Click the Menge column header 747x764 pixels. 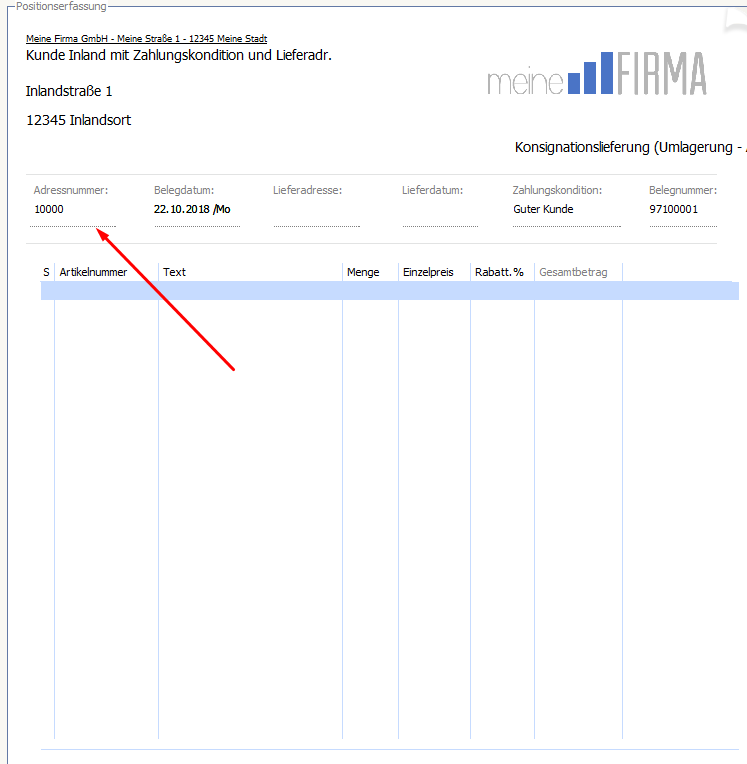click(370, 272)
